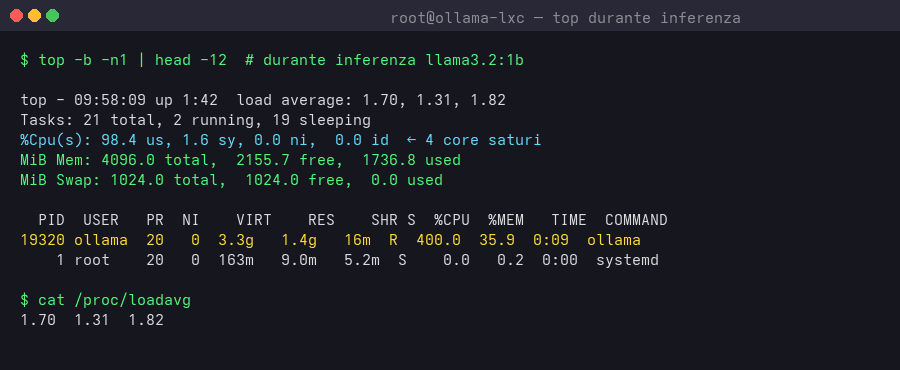Click the yellow minimize window button
Image resolution: width=900 pixels, height=370 pixels.
coord(34,15)
